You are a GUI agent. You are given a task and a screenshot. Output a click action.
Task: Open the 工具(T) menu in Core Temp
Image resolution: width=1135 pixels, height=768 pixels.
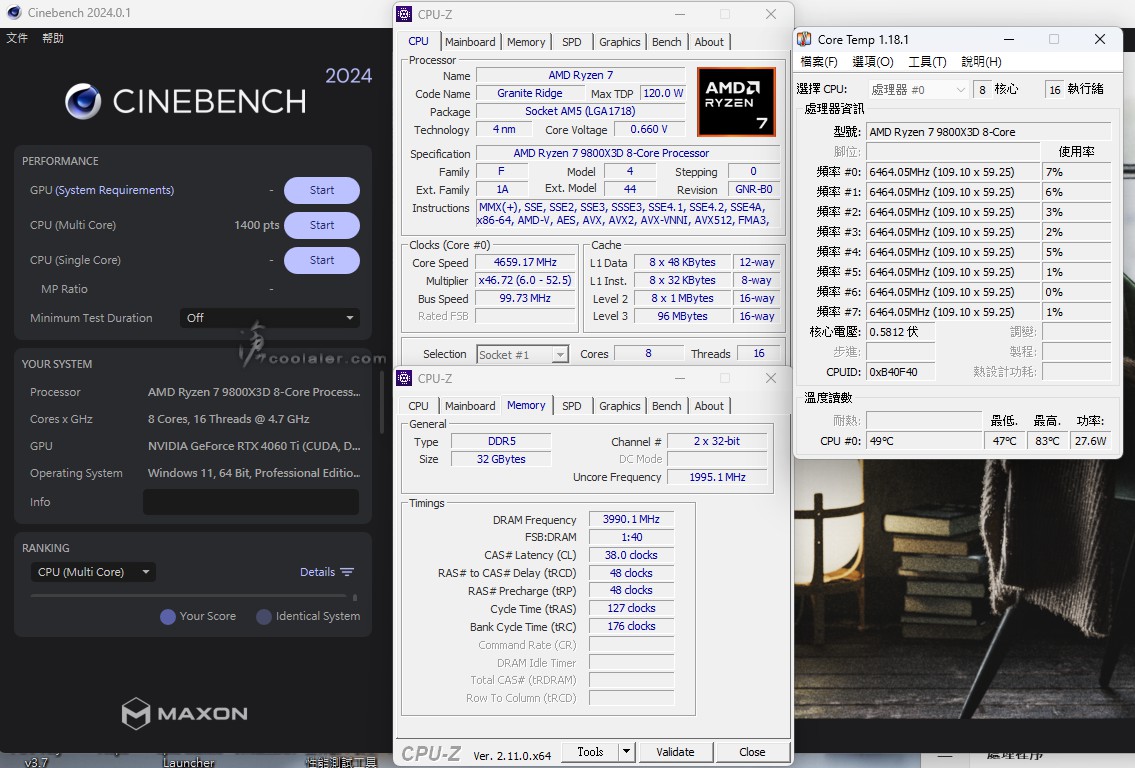(927, 62)
